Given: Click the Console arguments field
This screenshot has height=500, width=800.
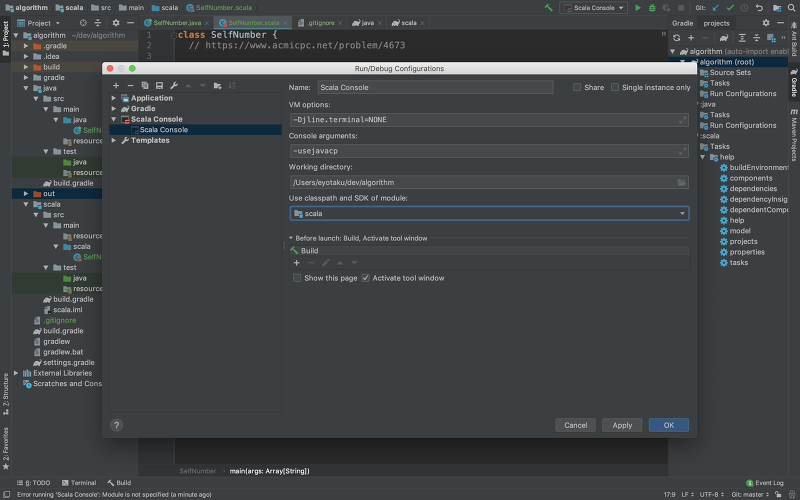Looking at the screenshot, I should tap(489, 151).
